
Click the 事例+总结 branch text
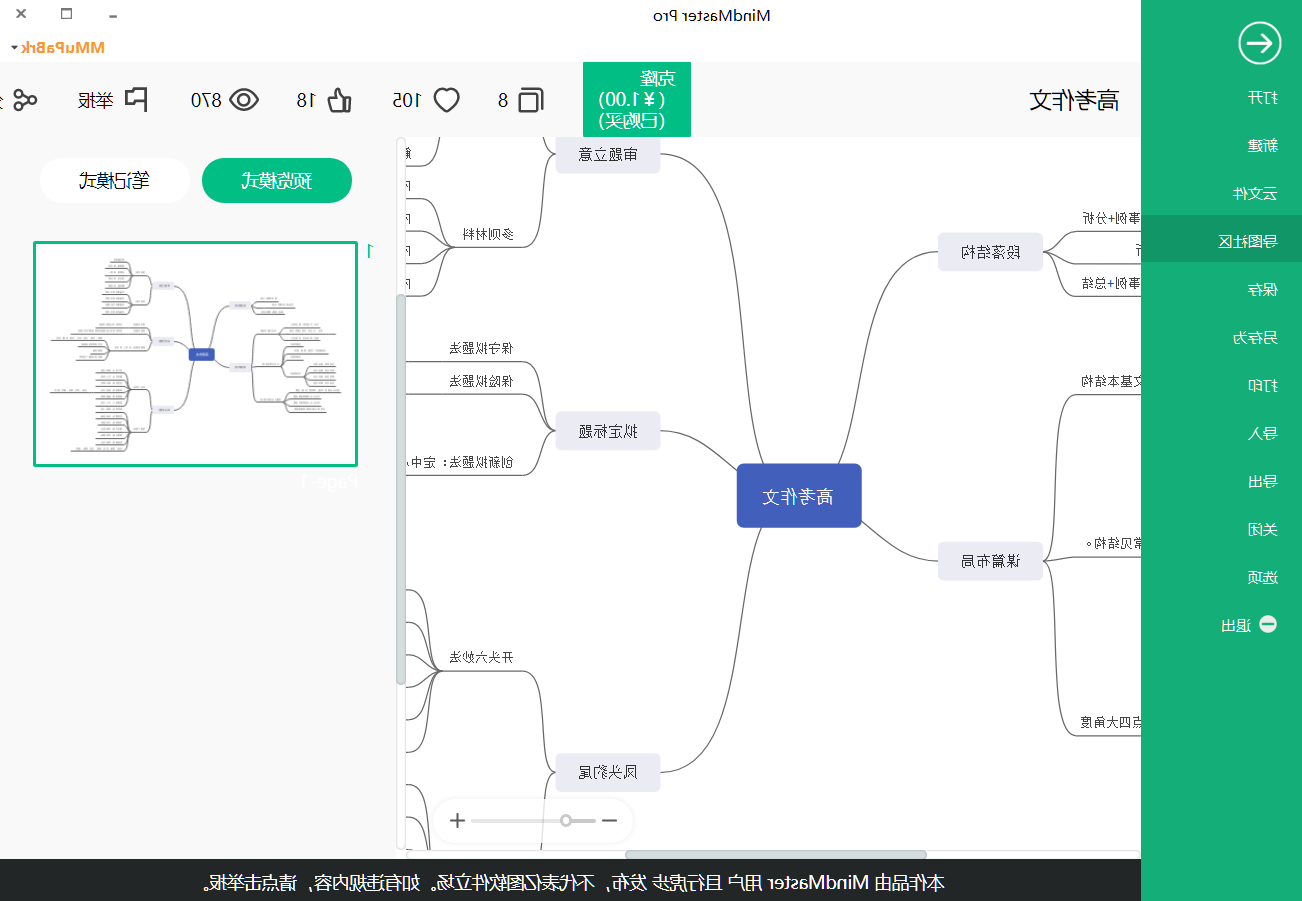coord(1112,283)
